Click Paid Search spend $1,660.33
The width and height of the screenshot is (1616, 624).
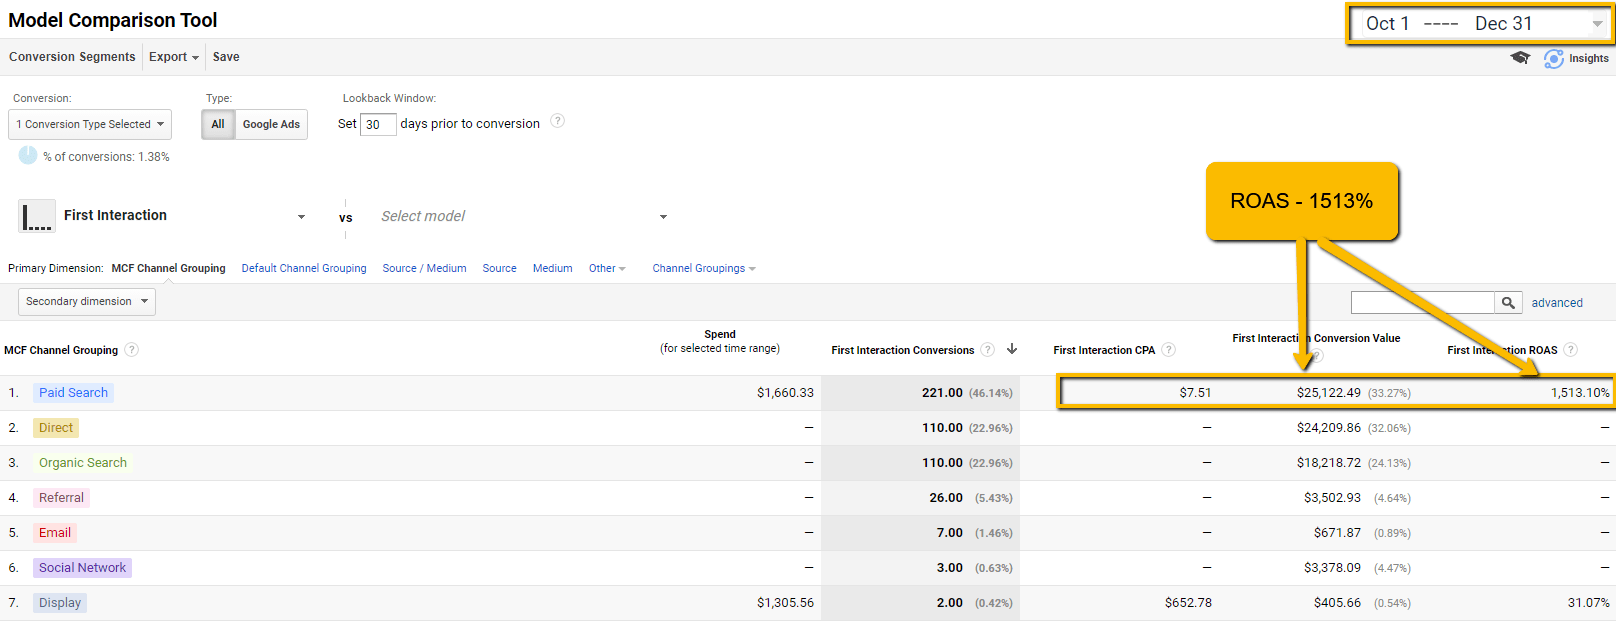(x=785, y=393)
